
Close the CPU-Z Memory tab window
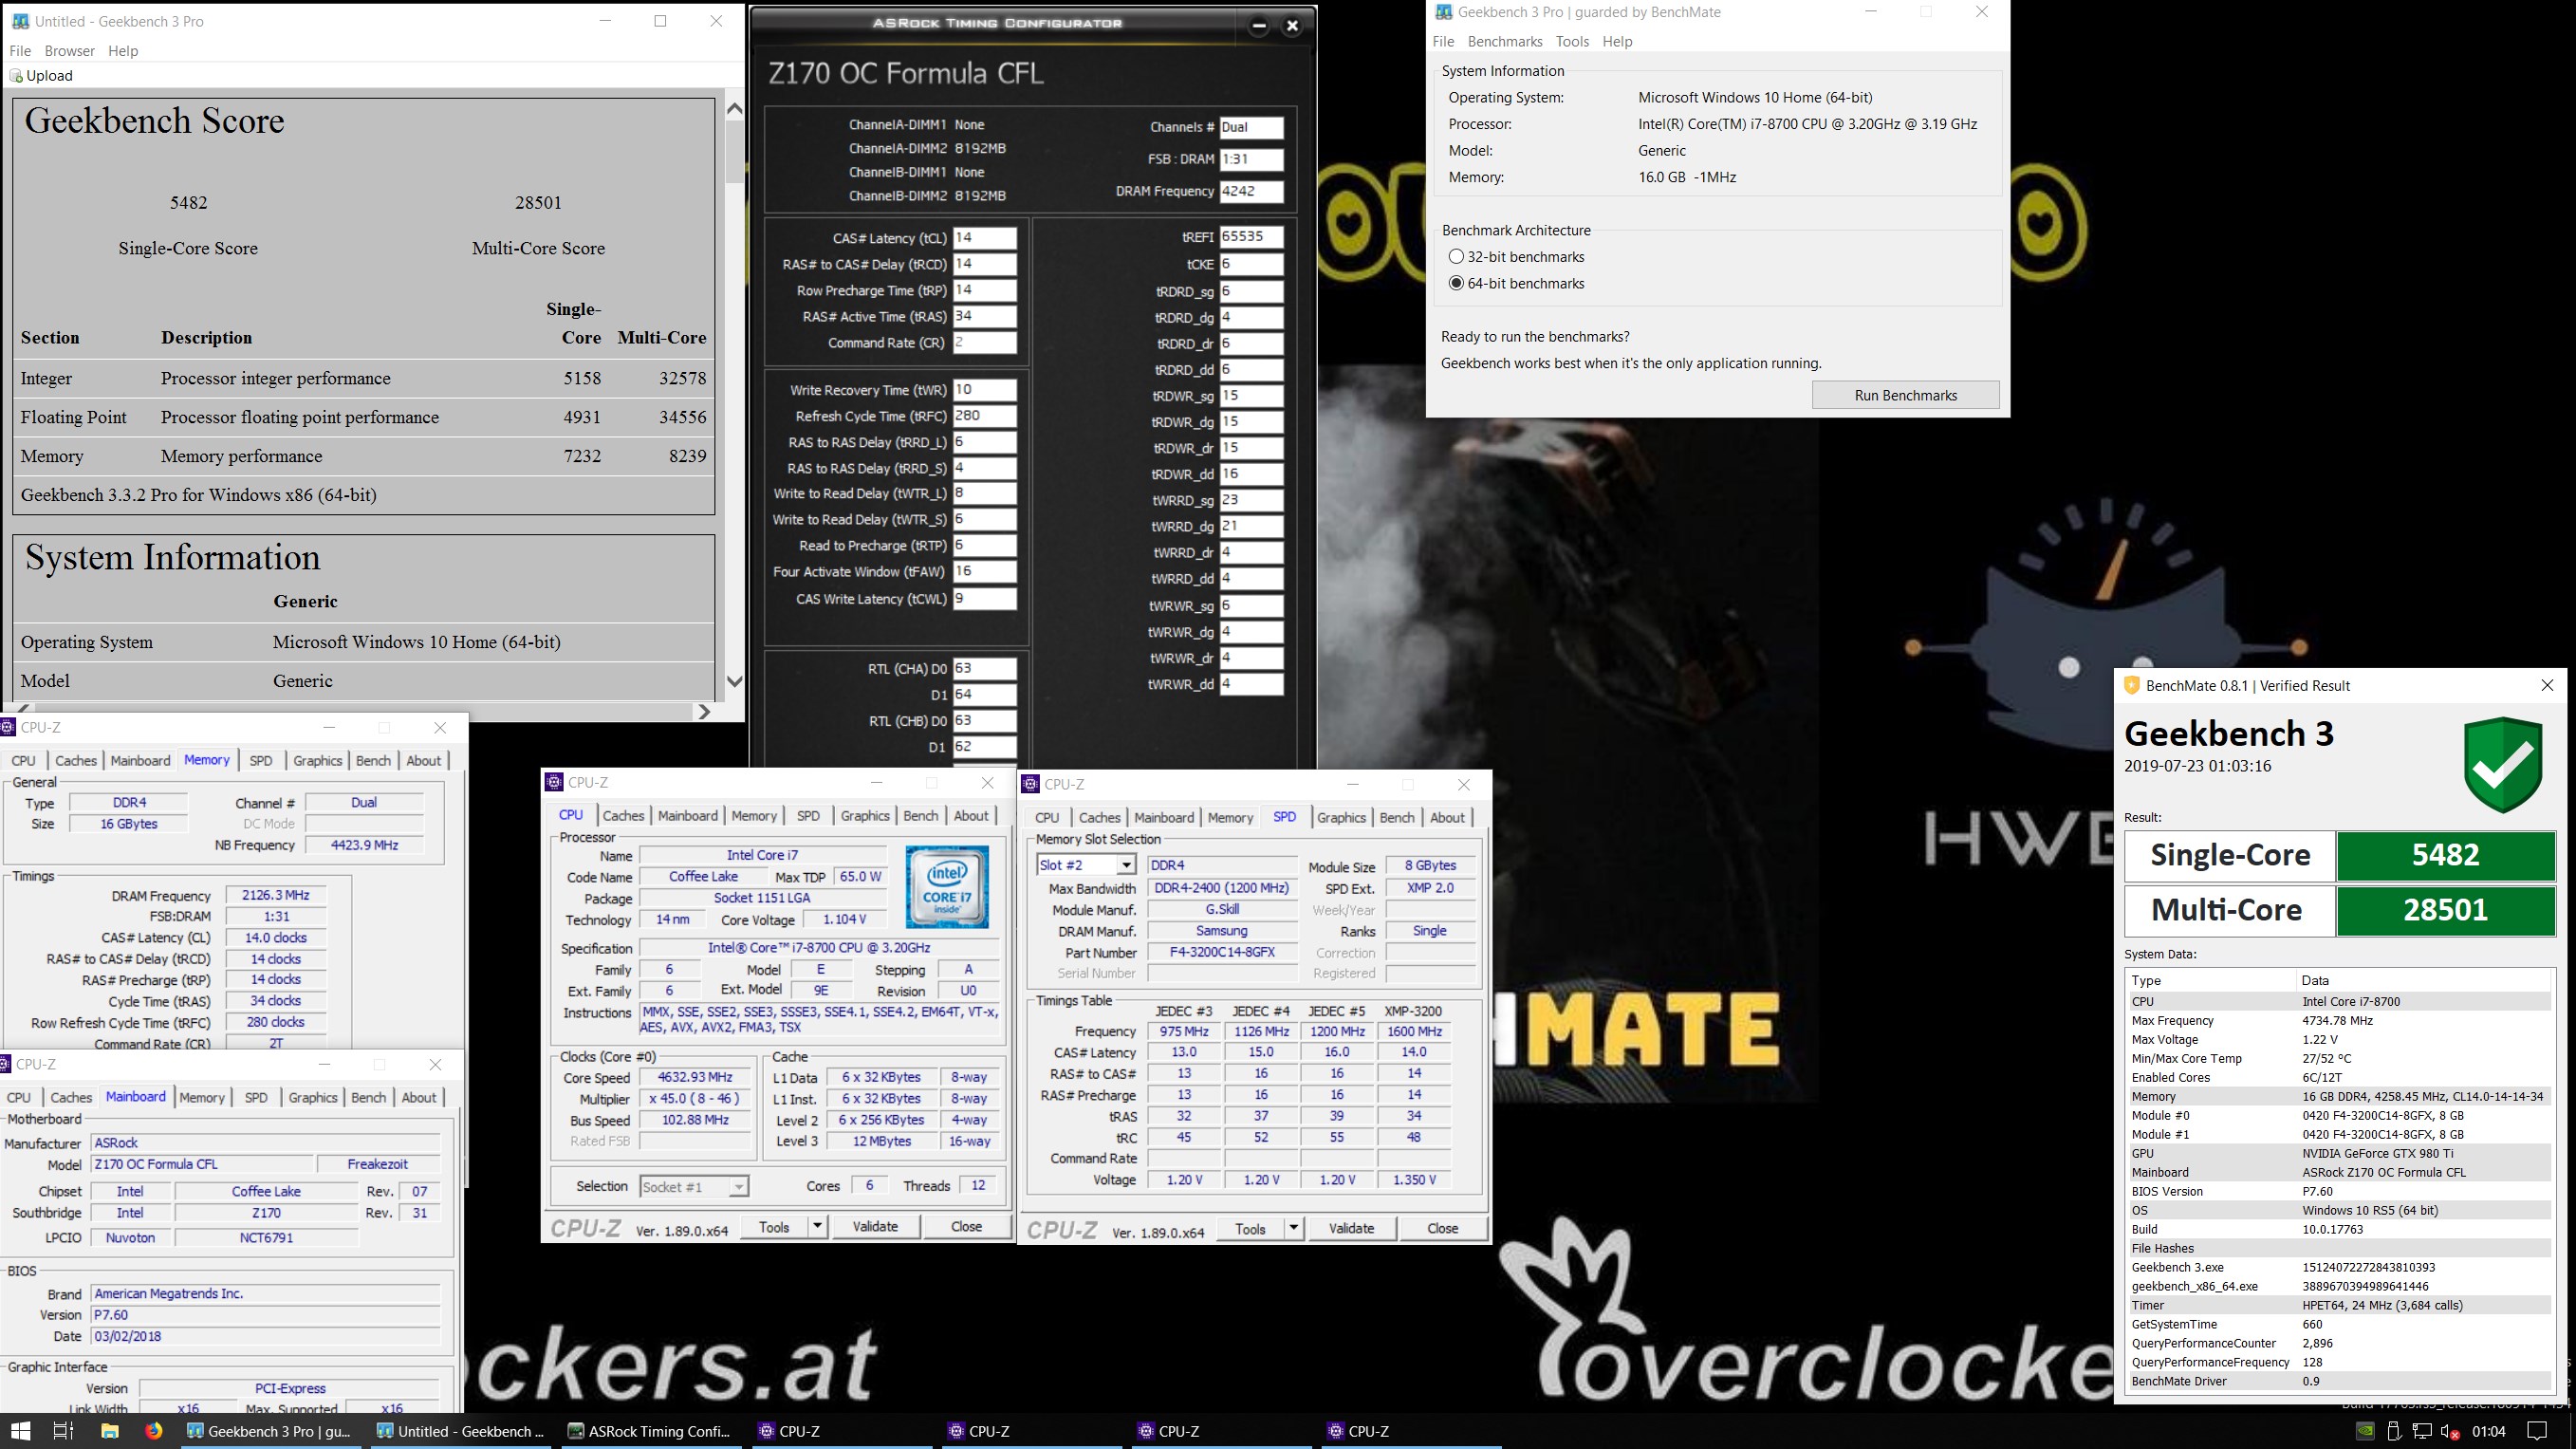coord(440,727)
